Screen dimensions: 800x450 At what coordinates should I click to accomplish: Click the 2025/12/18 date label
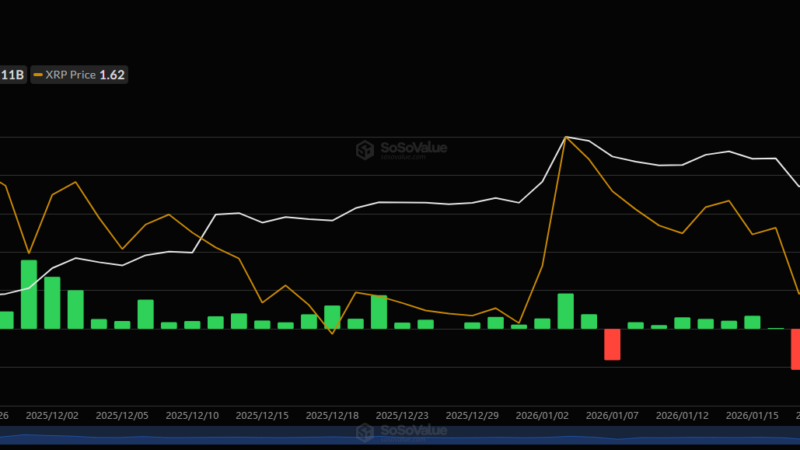point(332,416)
